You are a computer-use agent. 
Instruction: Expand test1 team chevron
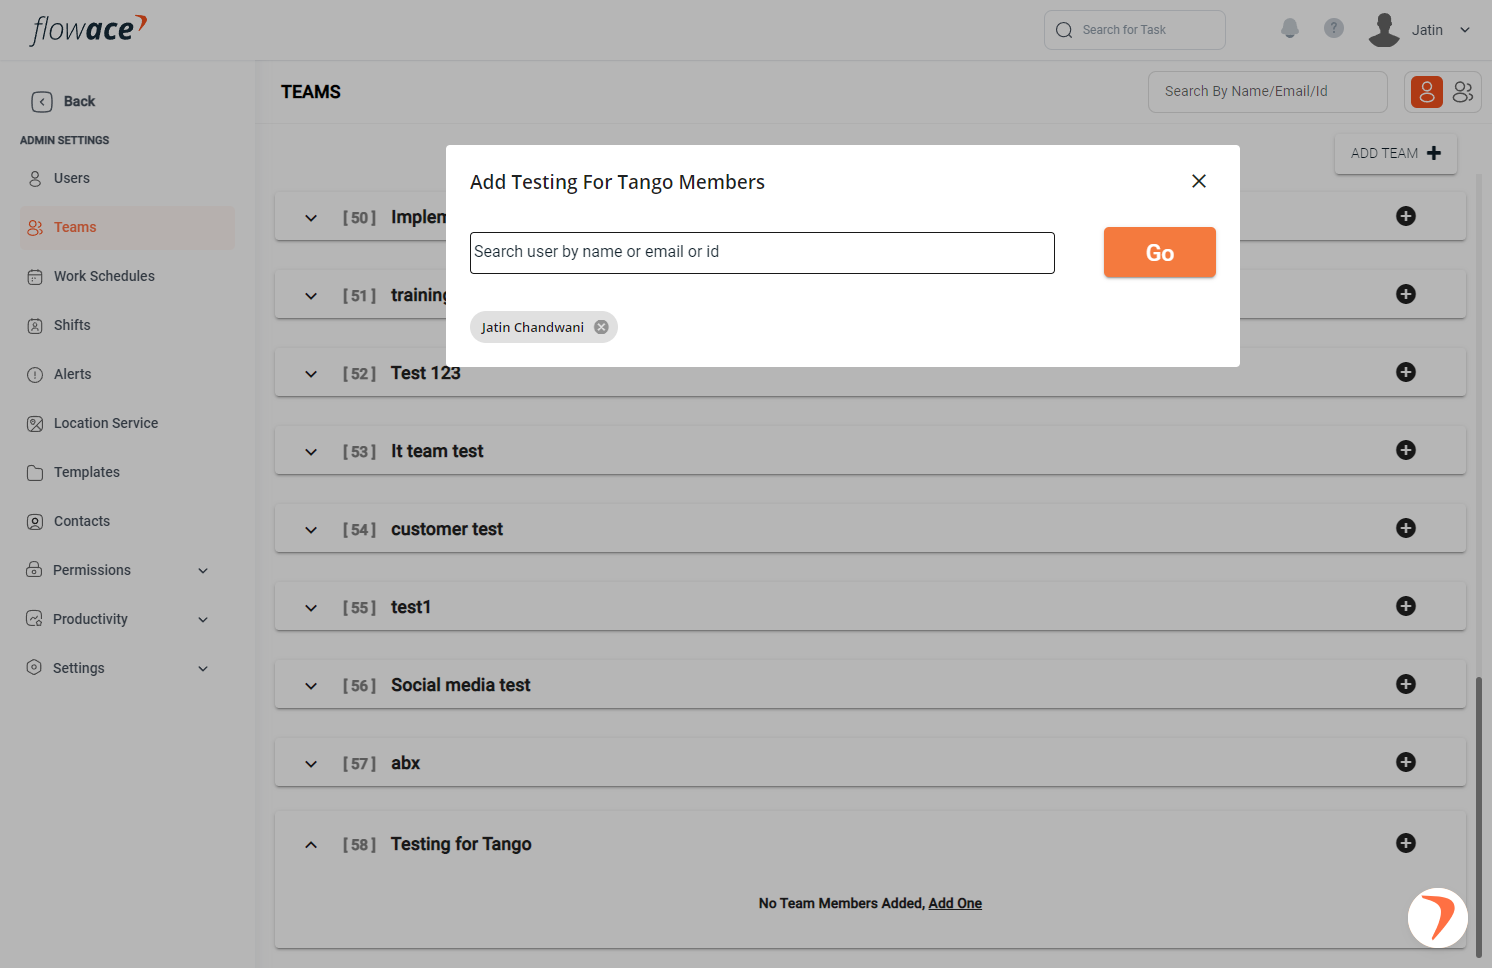pos(311,608)
